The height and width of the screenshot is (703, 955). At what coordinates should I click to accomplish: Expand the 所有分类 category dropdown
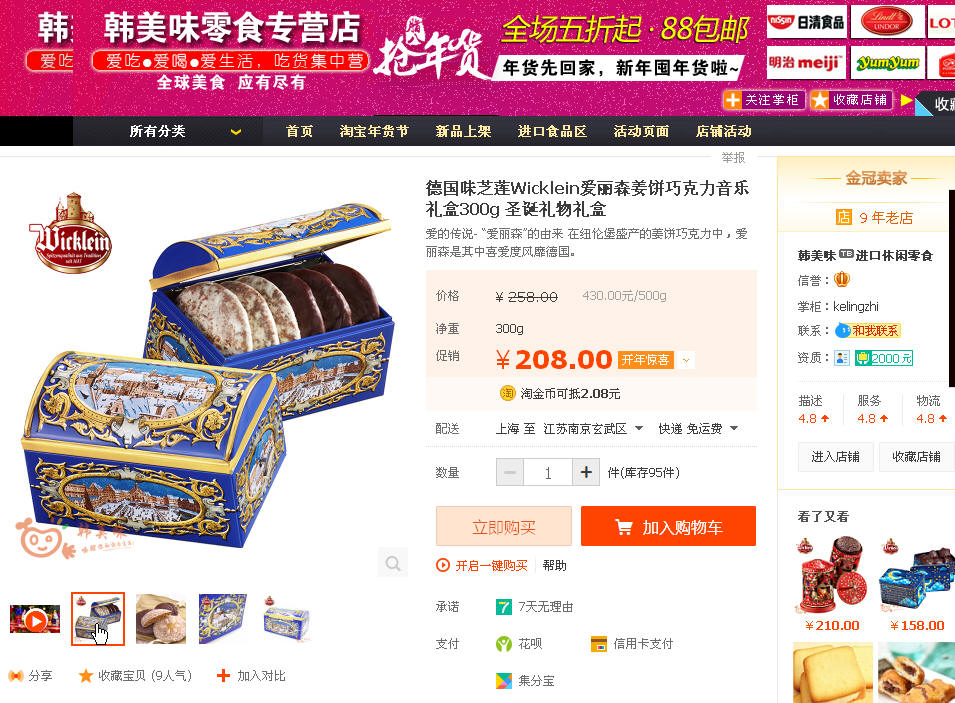236,132
